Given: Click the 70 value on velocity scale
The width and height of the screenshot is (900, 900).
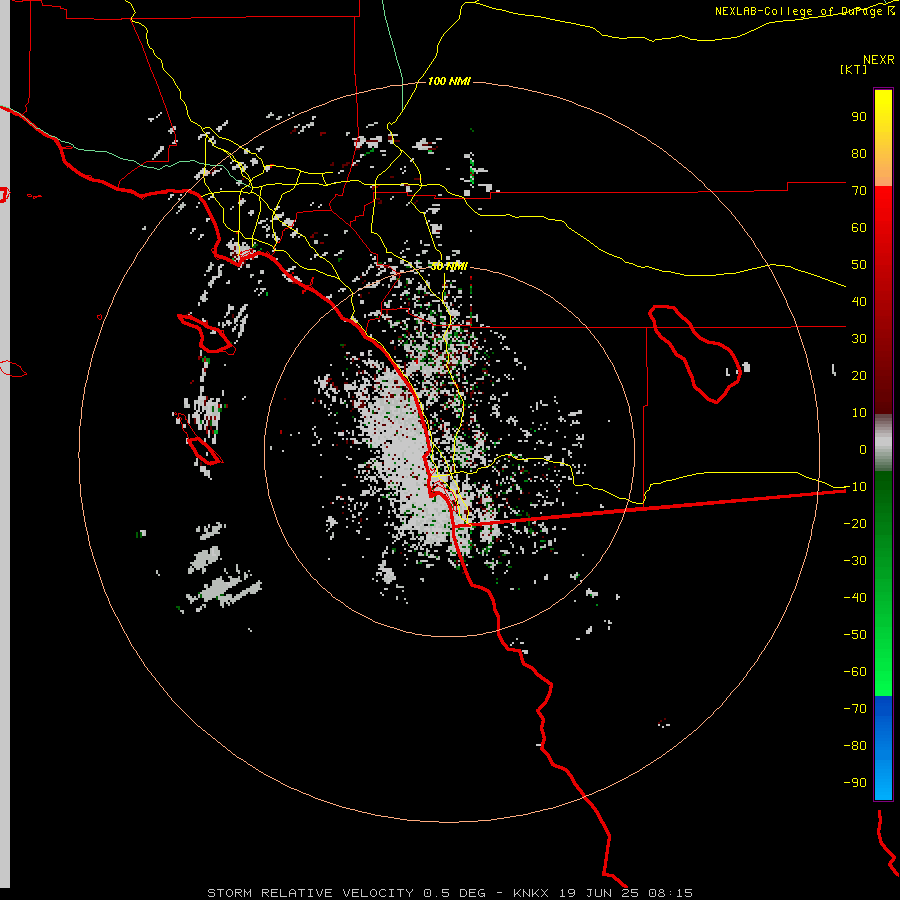Looking at the screenshot, I should tap(859, 191).
